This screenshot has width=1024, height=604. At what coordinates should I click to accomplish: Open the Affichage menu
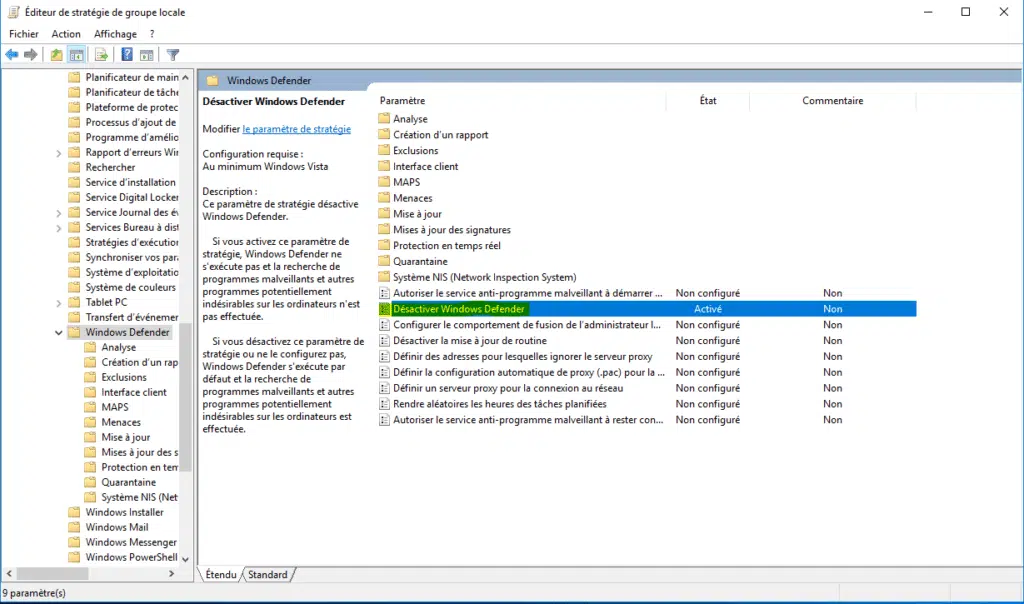(116, 34)
